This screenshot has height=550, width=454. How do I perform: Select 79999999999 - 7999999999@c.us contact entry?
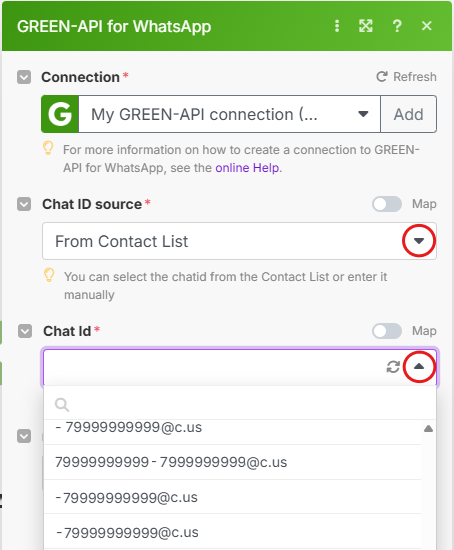click(232, 462)
